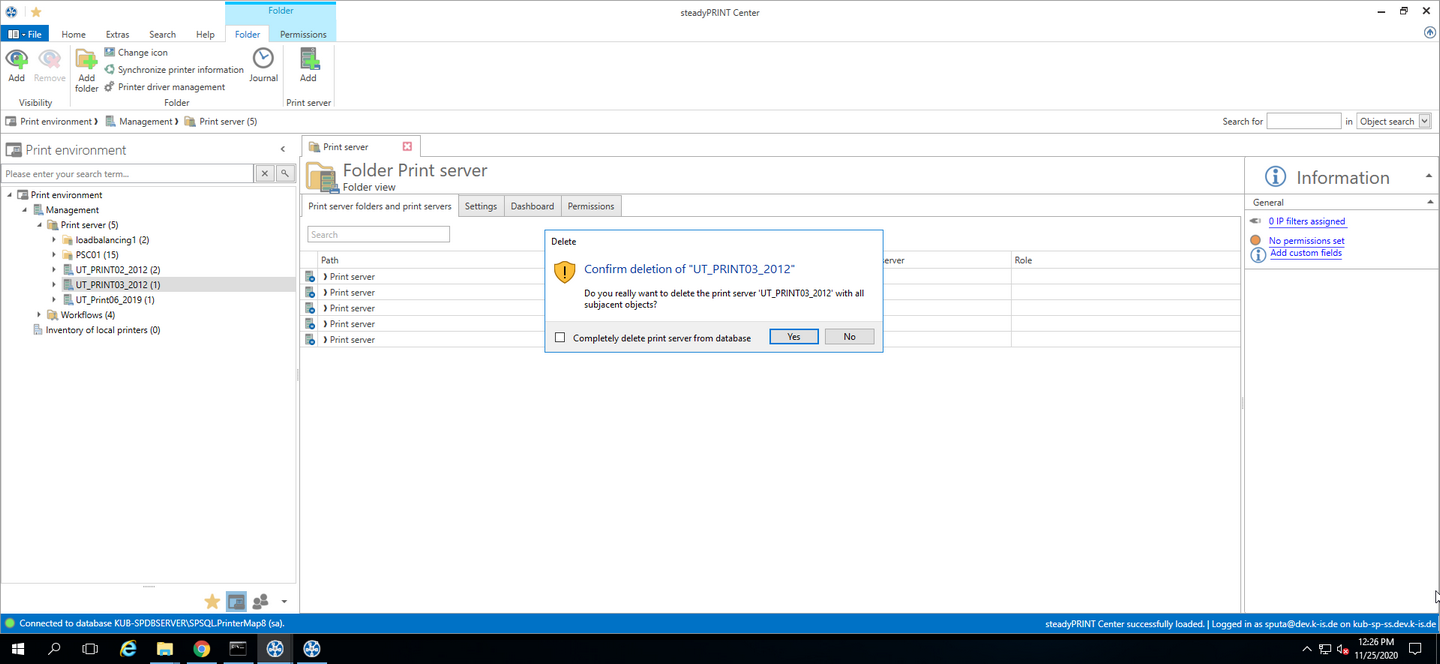Expand the Workflows (4) tree node
1440x664 pixels.
[x=39, y=315]
